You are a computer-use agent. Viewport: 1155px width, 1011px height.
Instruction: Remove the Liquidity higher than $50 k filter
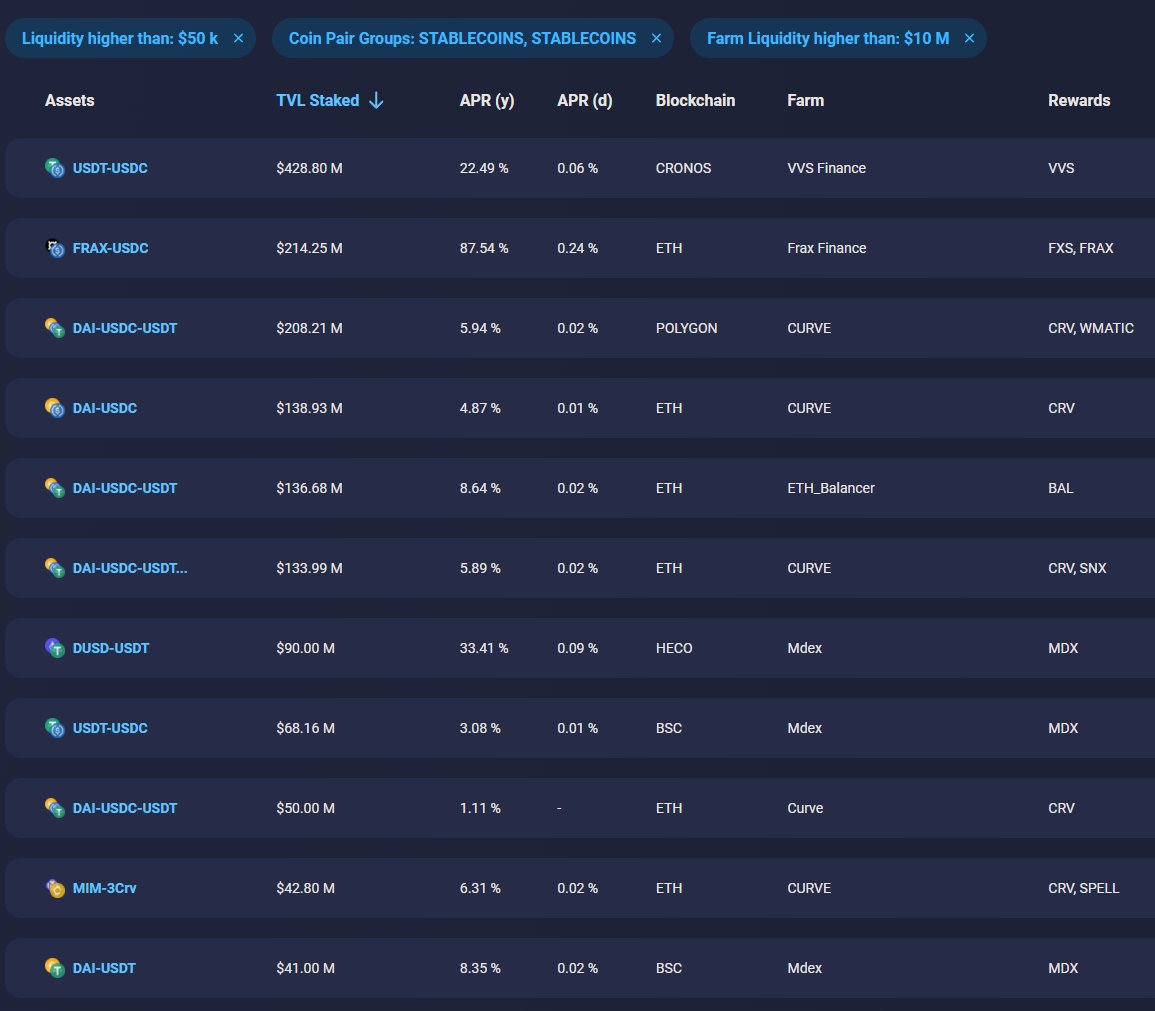point(238,38)
